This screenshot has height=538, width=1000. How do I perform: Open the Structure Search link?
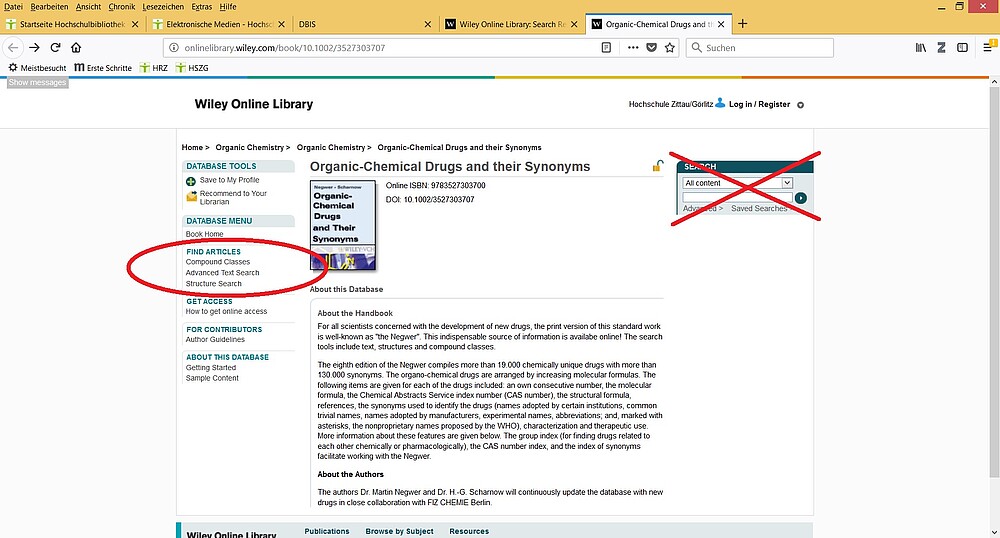tap(213, 284)
